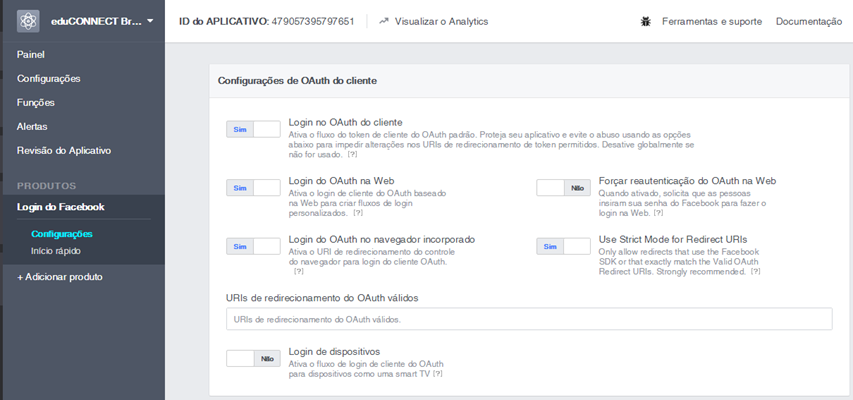
Task: Go to Painel in sidebar
Action: coord(30,55)
